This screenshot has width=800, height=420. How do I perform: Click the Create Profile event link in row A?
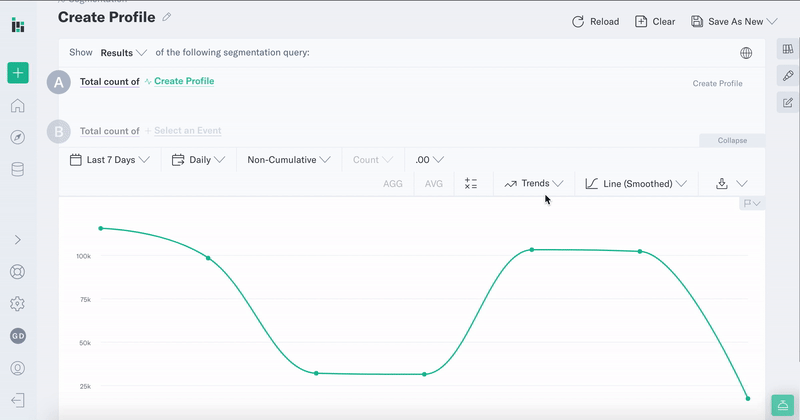coord(184,81)
